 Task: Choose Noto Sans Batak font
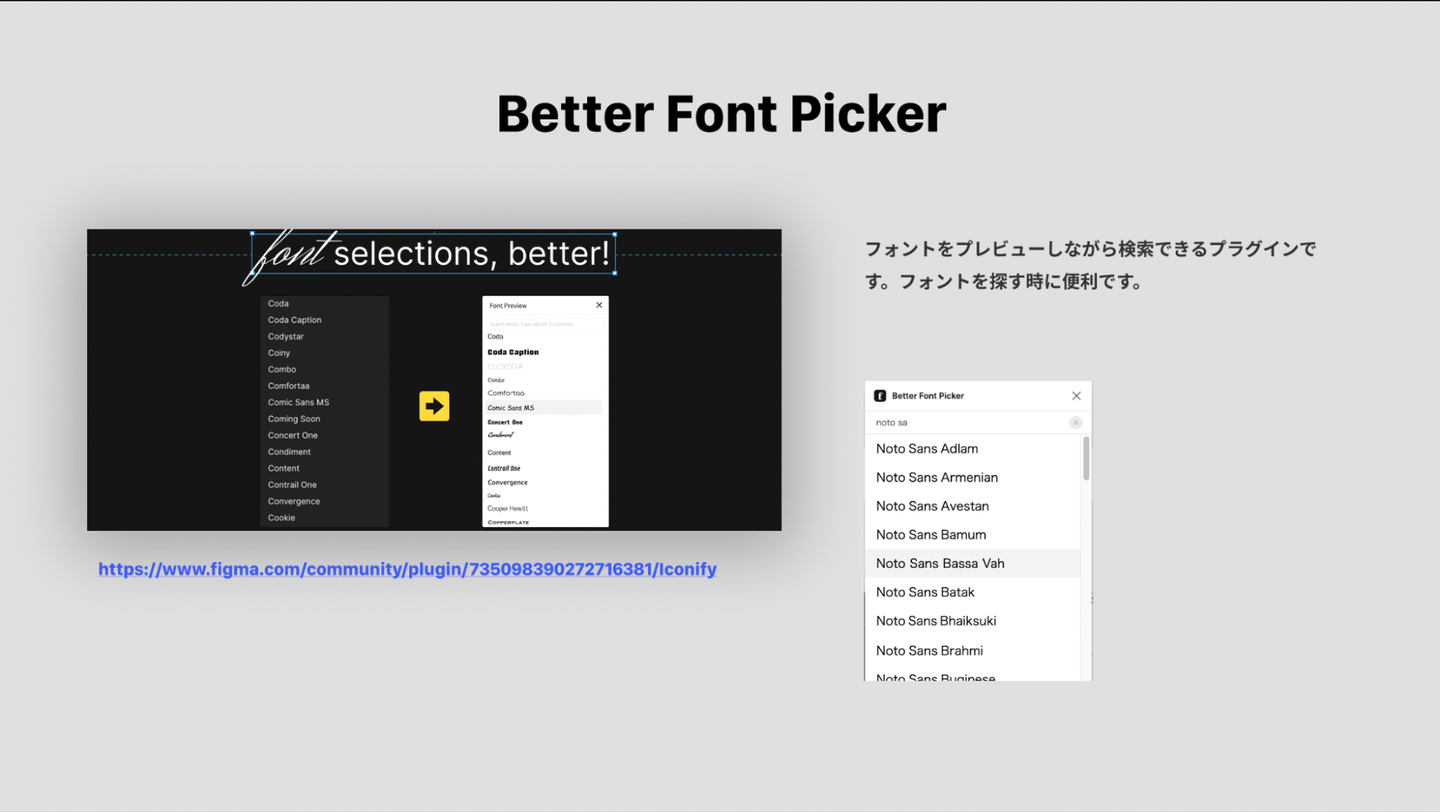925,592
